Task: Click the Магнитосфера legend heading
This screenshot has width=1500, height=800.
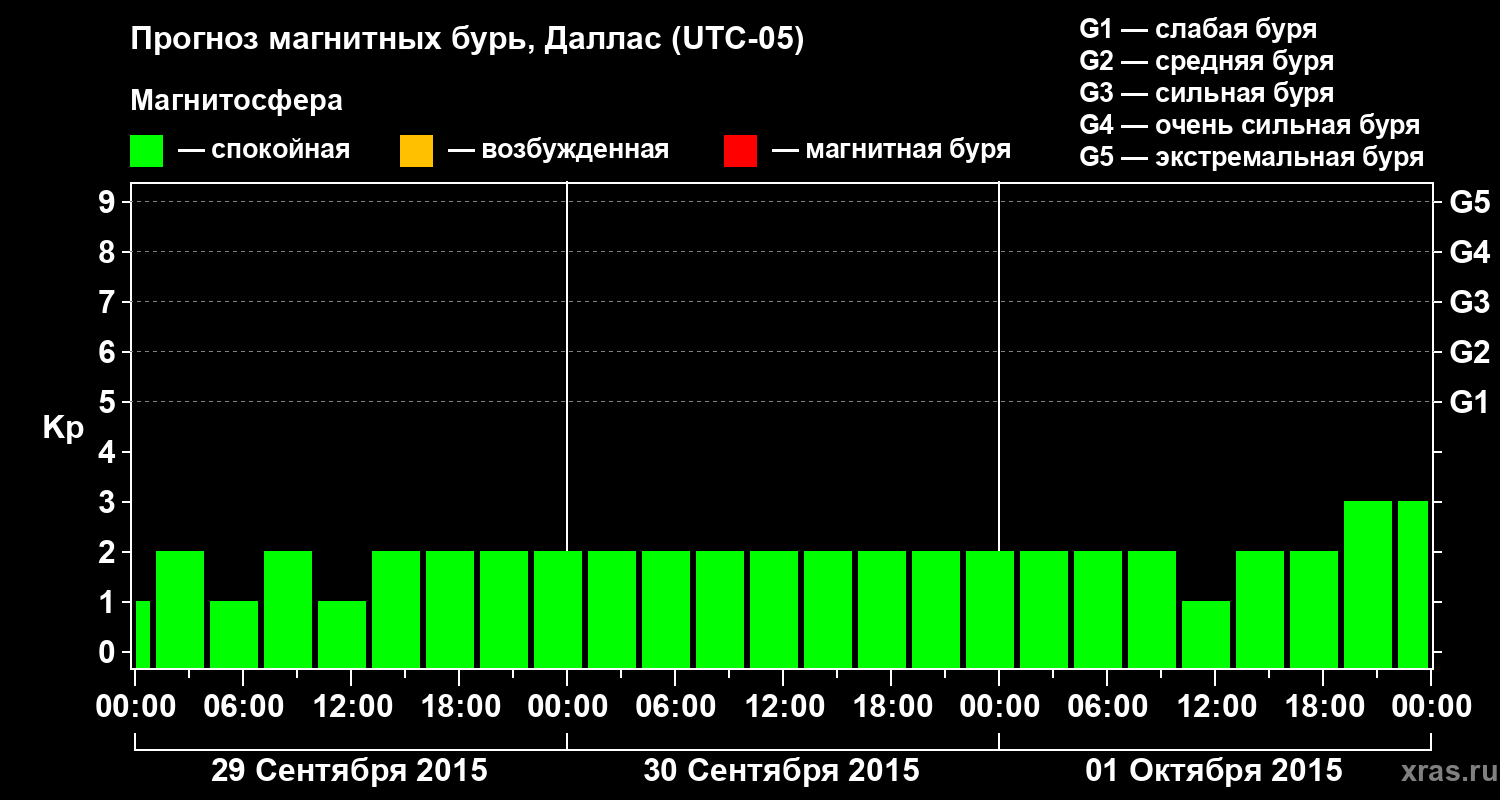Action: pyautogui.click(x=236, y=101)
